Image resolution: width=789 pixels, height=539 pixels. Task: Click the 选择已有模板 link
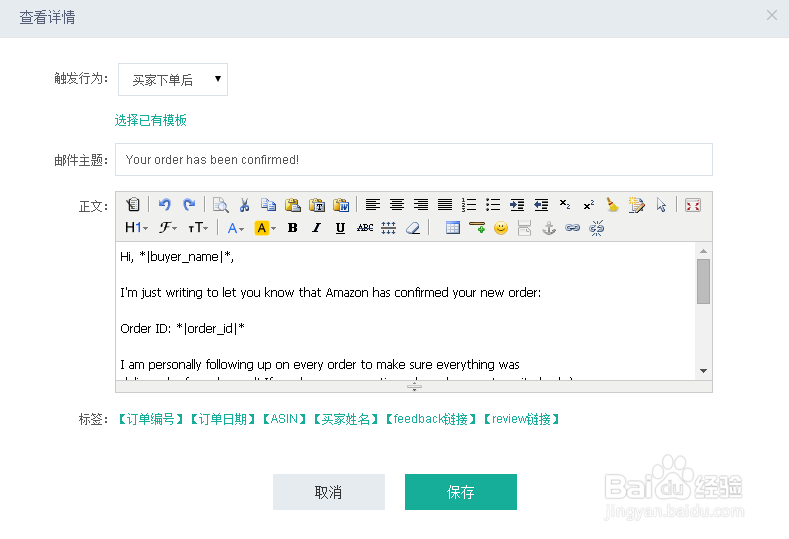[x=150, y=120]
